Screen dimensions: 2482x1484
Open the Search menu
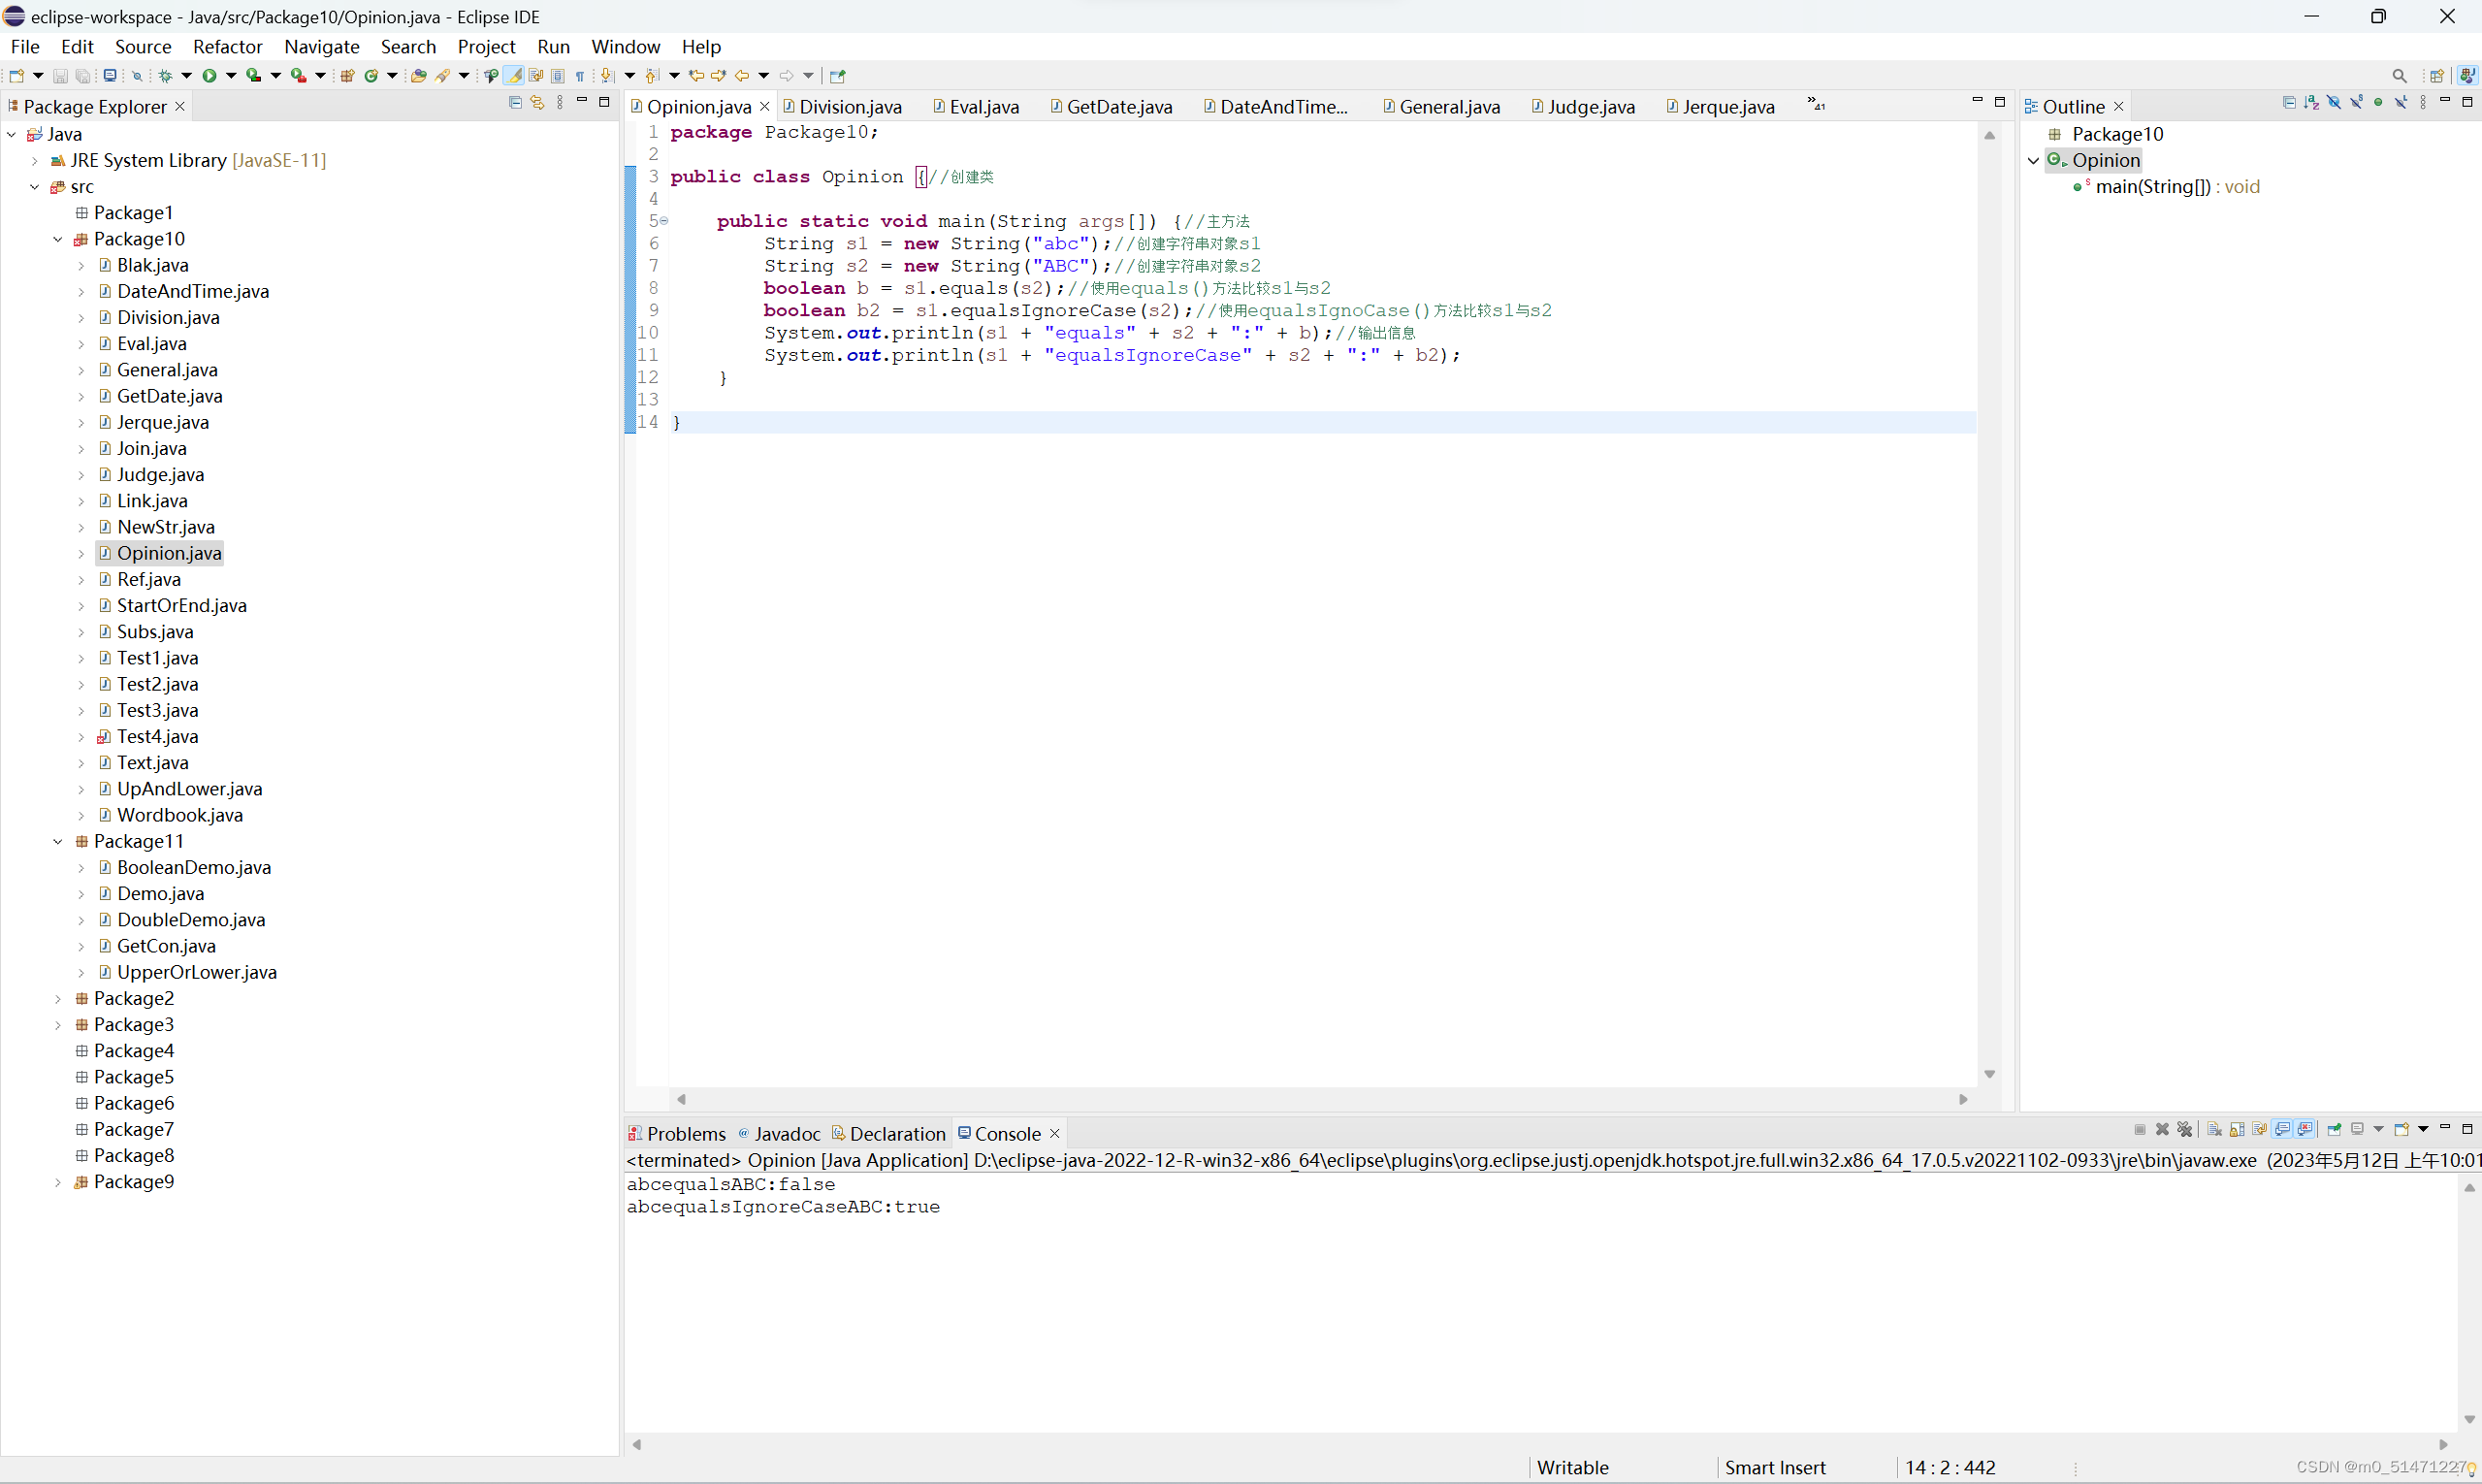click(408, 46)
